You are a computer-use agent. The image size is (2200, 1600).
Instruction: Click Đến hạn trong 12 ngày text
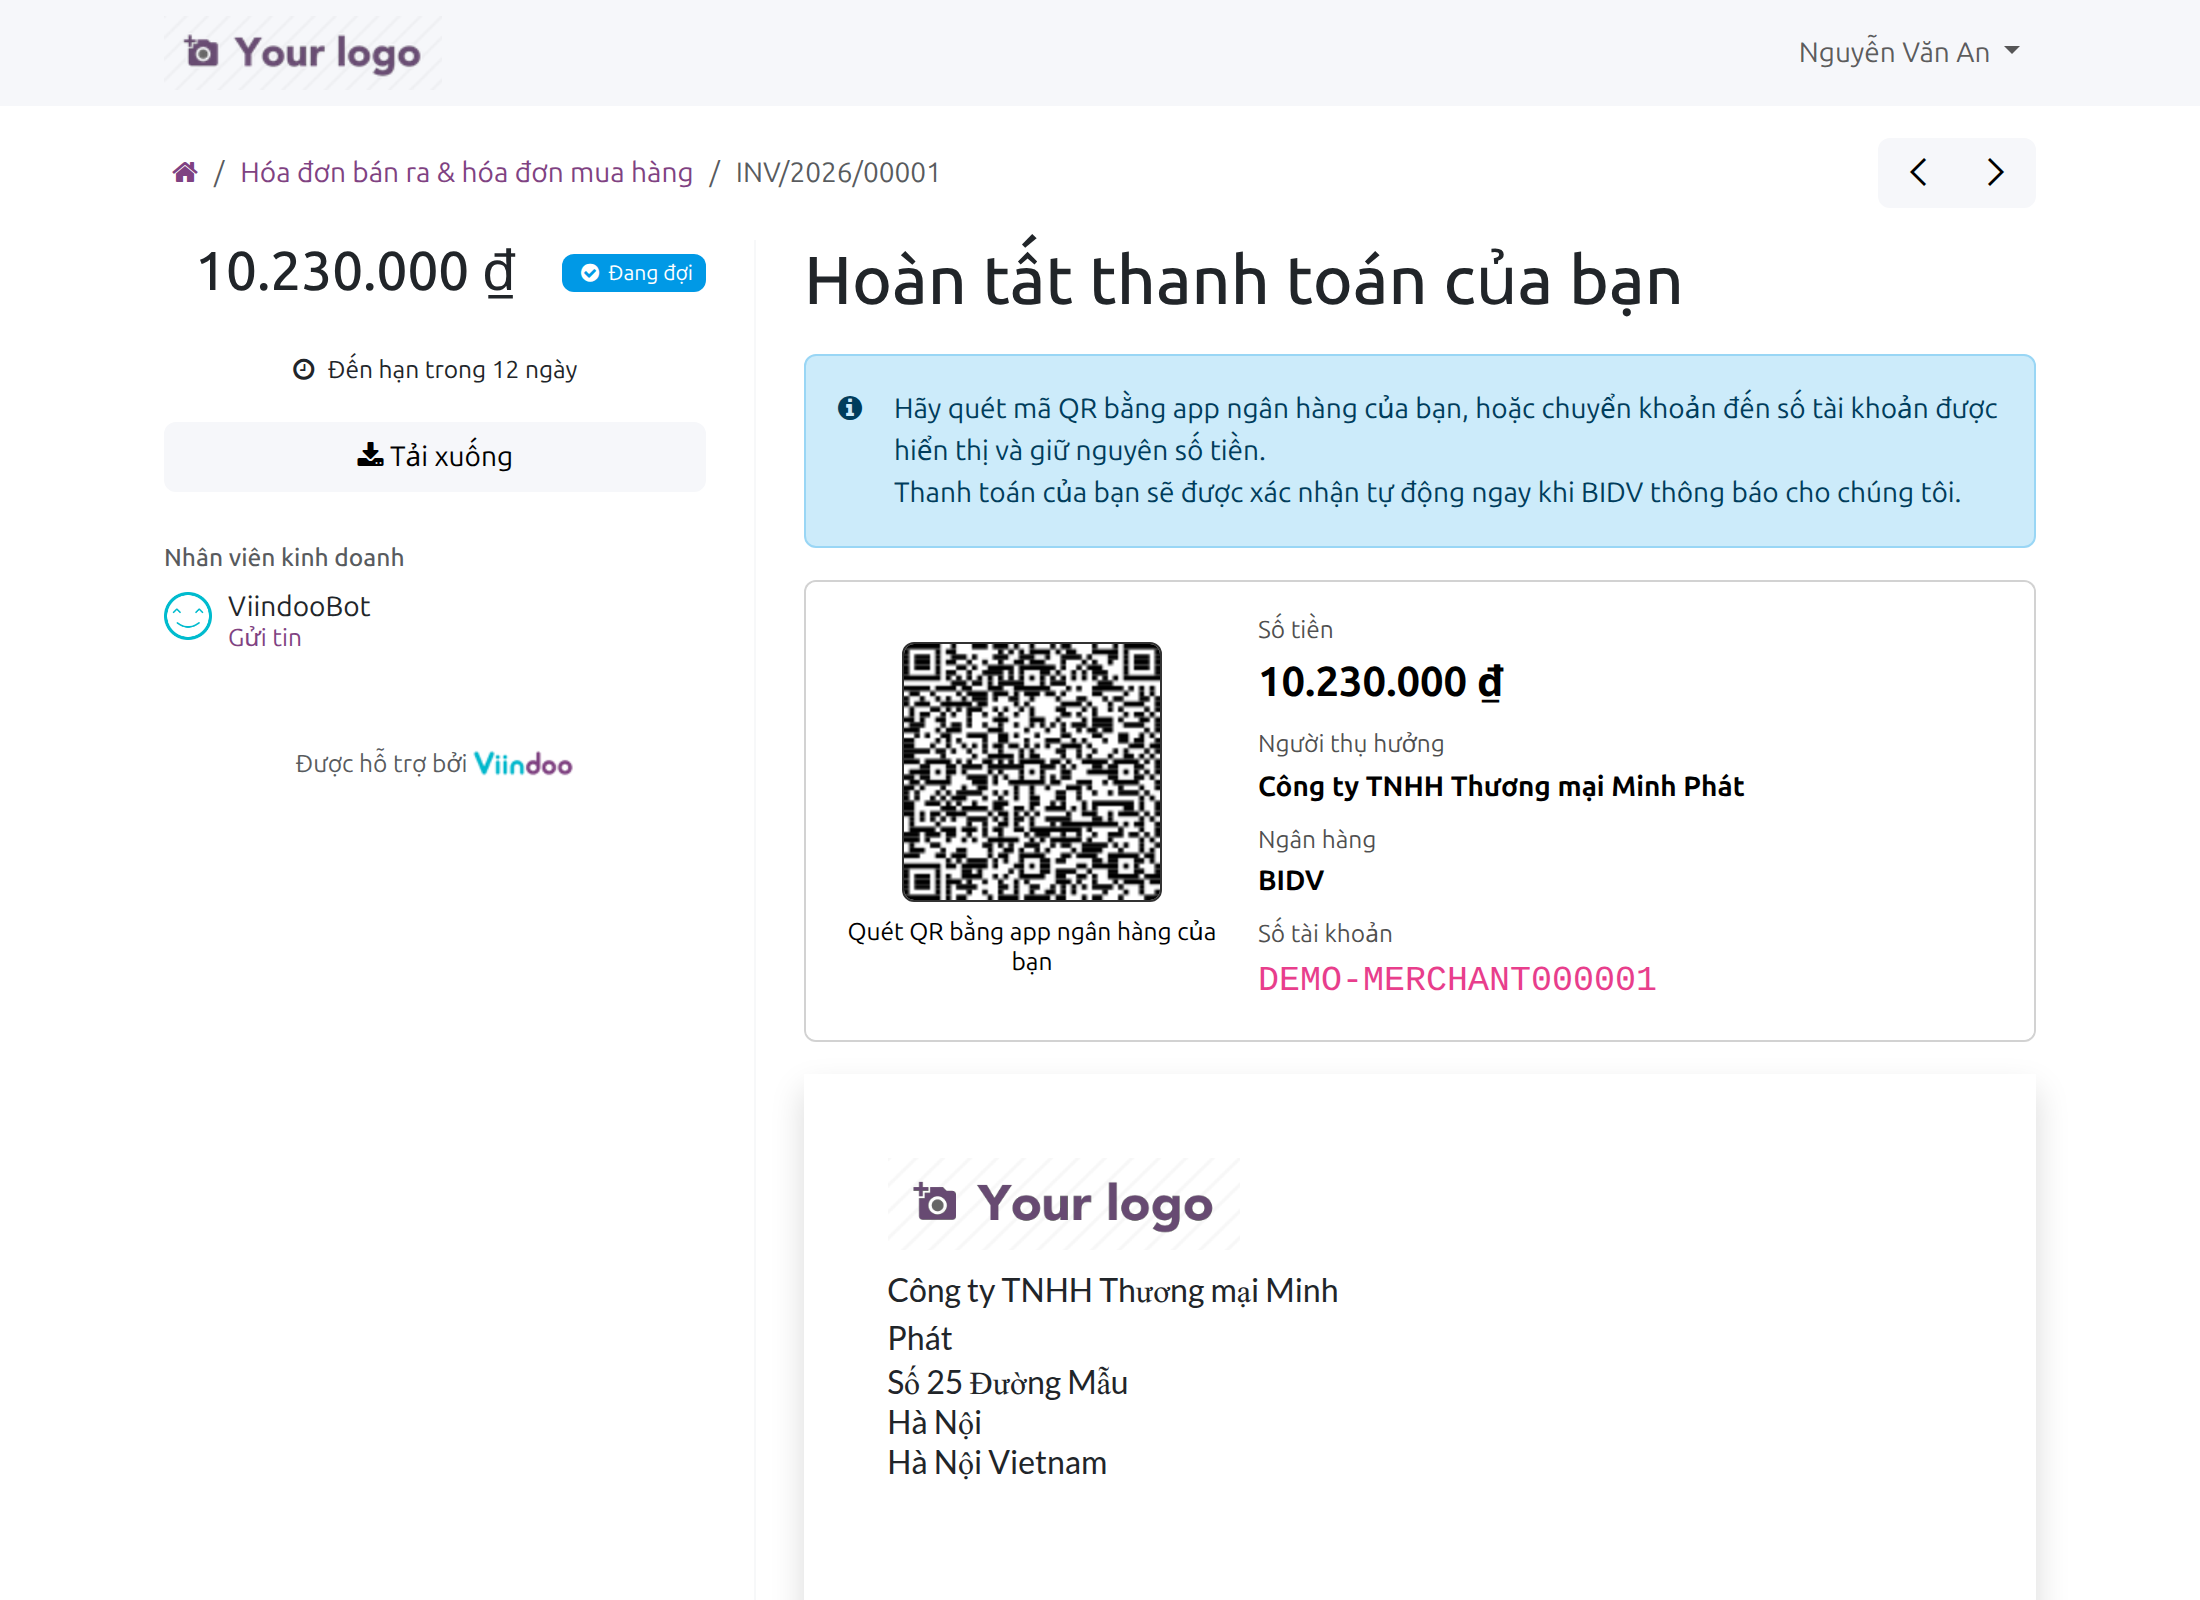click(452, 369)
